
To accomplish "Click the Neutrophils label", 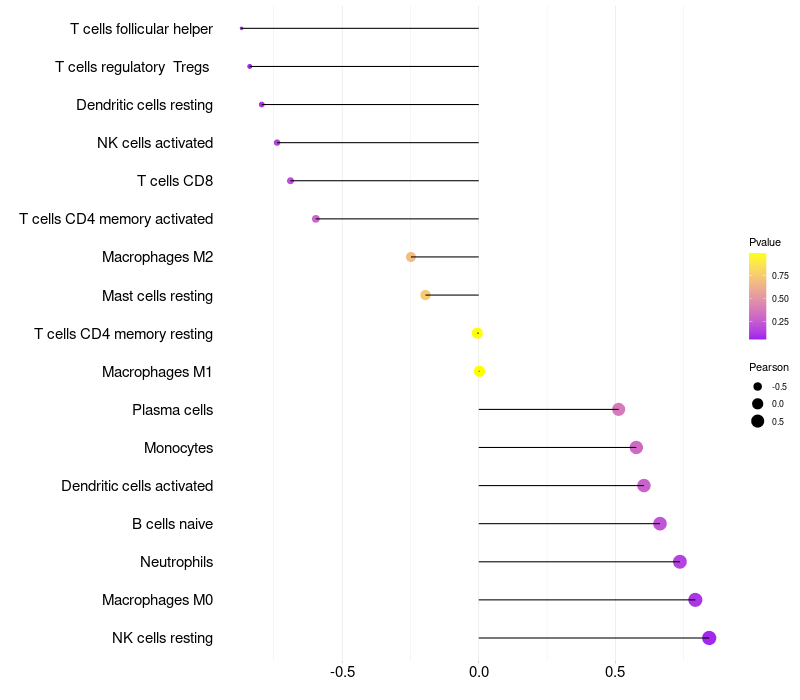I will click(x=177, y=562).
